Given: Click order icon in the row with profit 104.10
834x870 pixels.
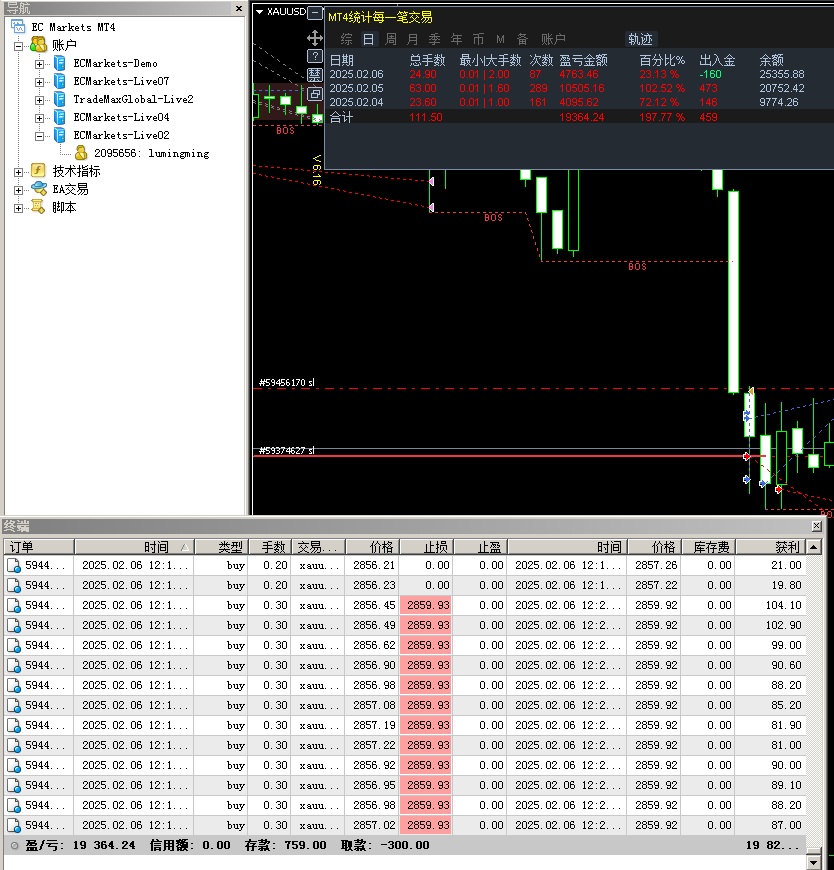Looking at the screenshot, I should coord(14,605).
